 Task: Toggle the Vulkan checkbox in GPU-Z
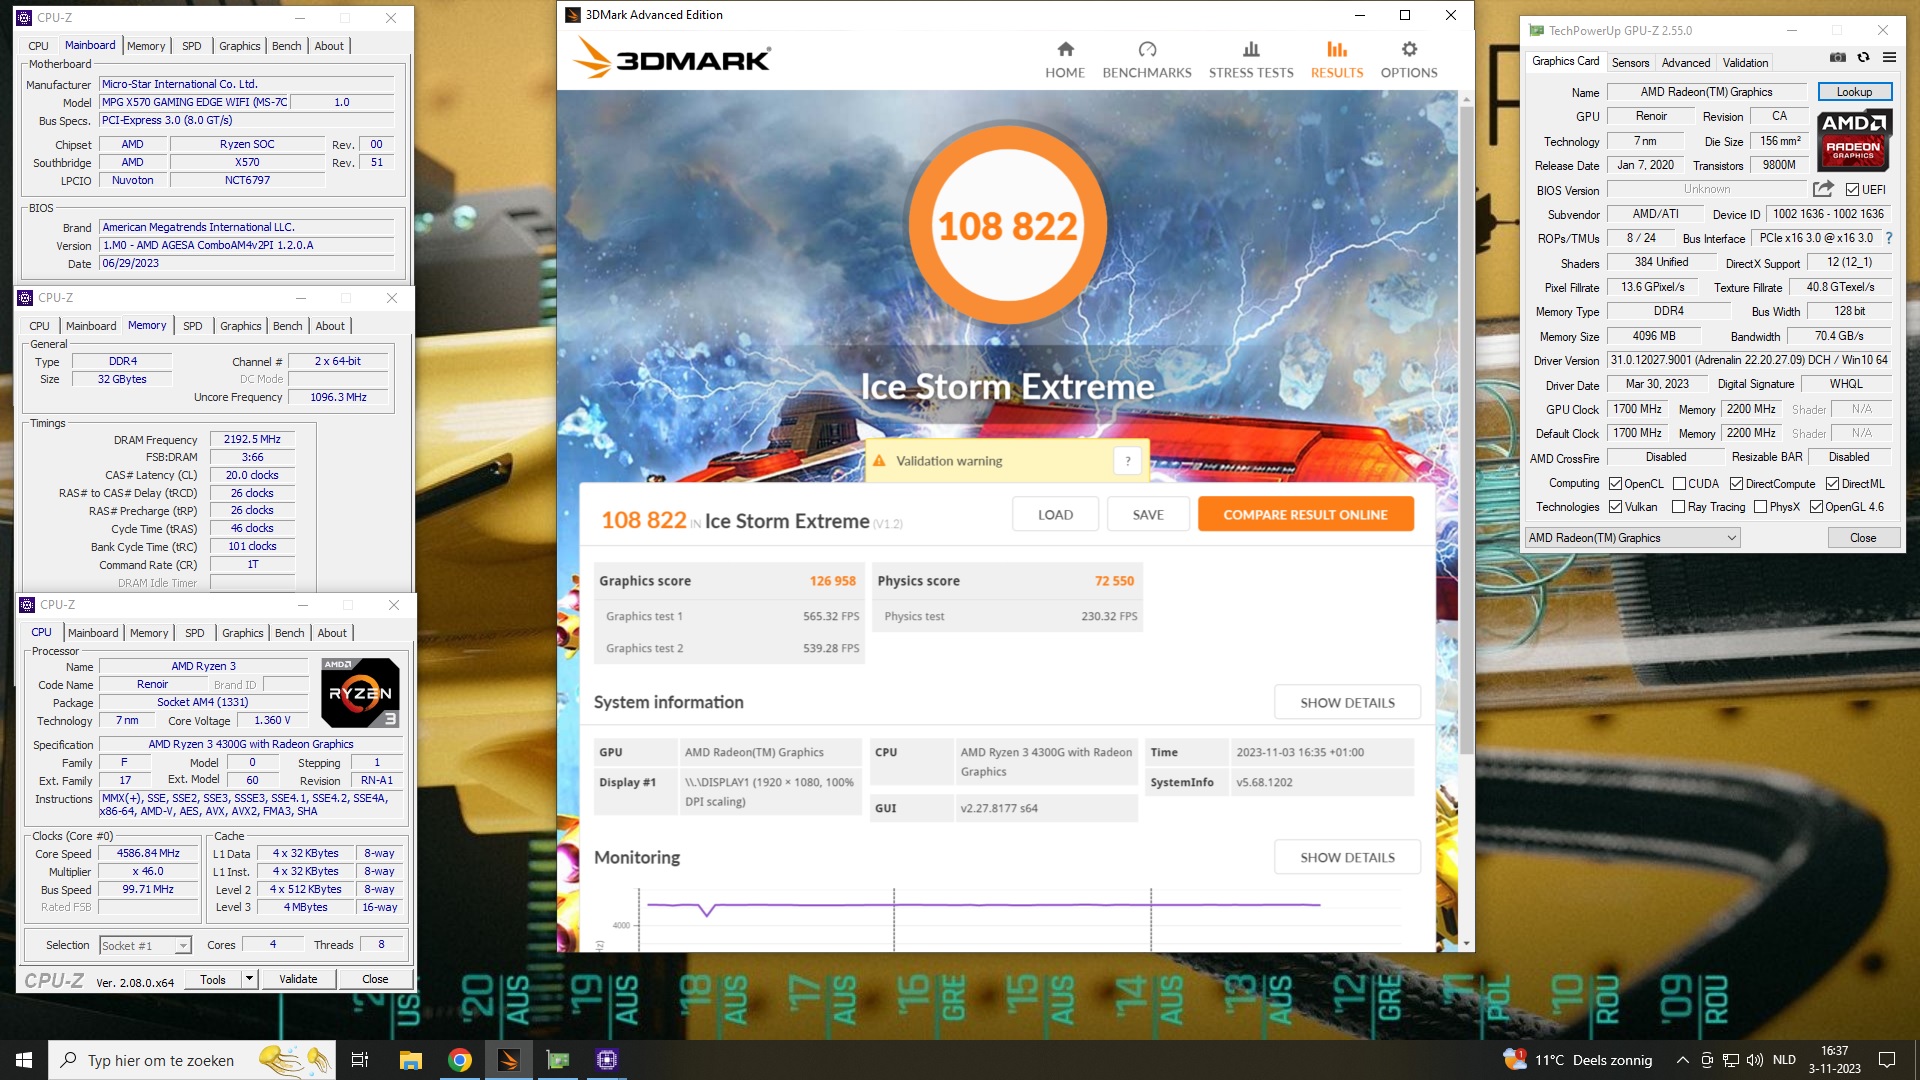pos(1615,507)
